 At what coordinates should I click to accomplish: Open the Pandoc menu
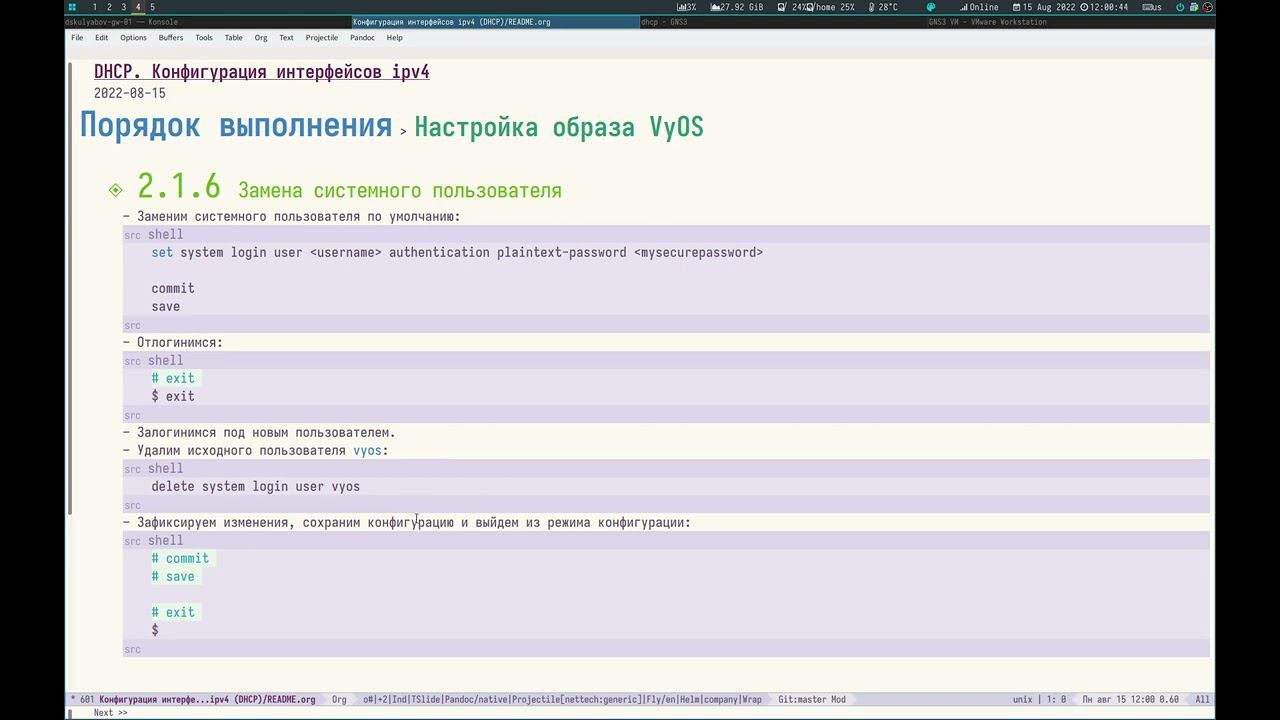363,38
